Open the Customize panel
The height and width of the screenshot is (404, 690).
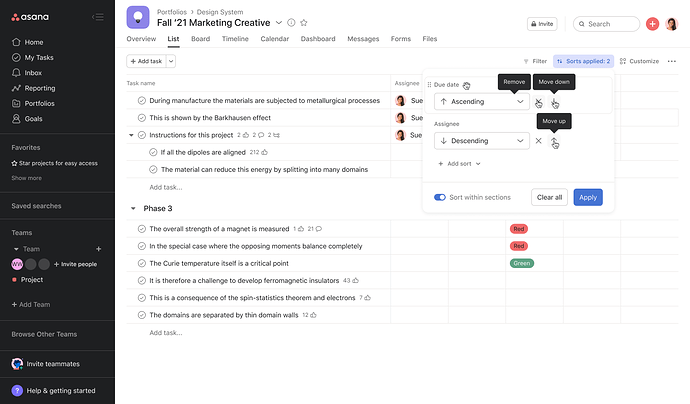click(x=639, y=61)
